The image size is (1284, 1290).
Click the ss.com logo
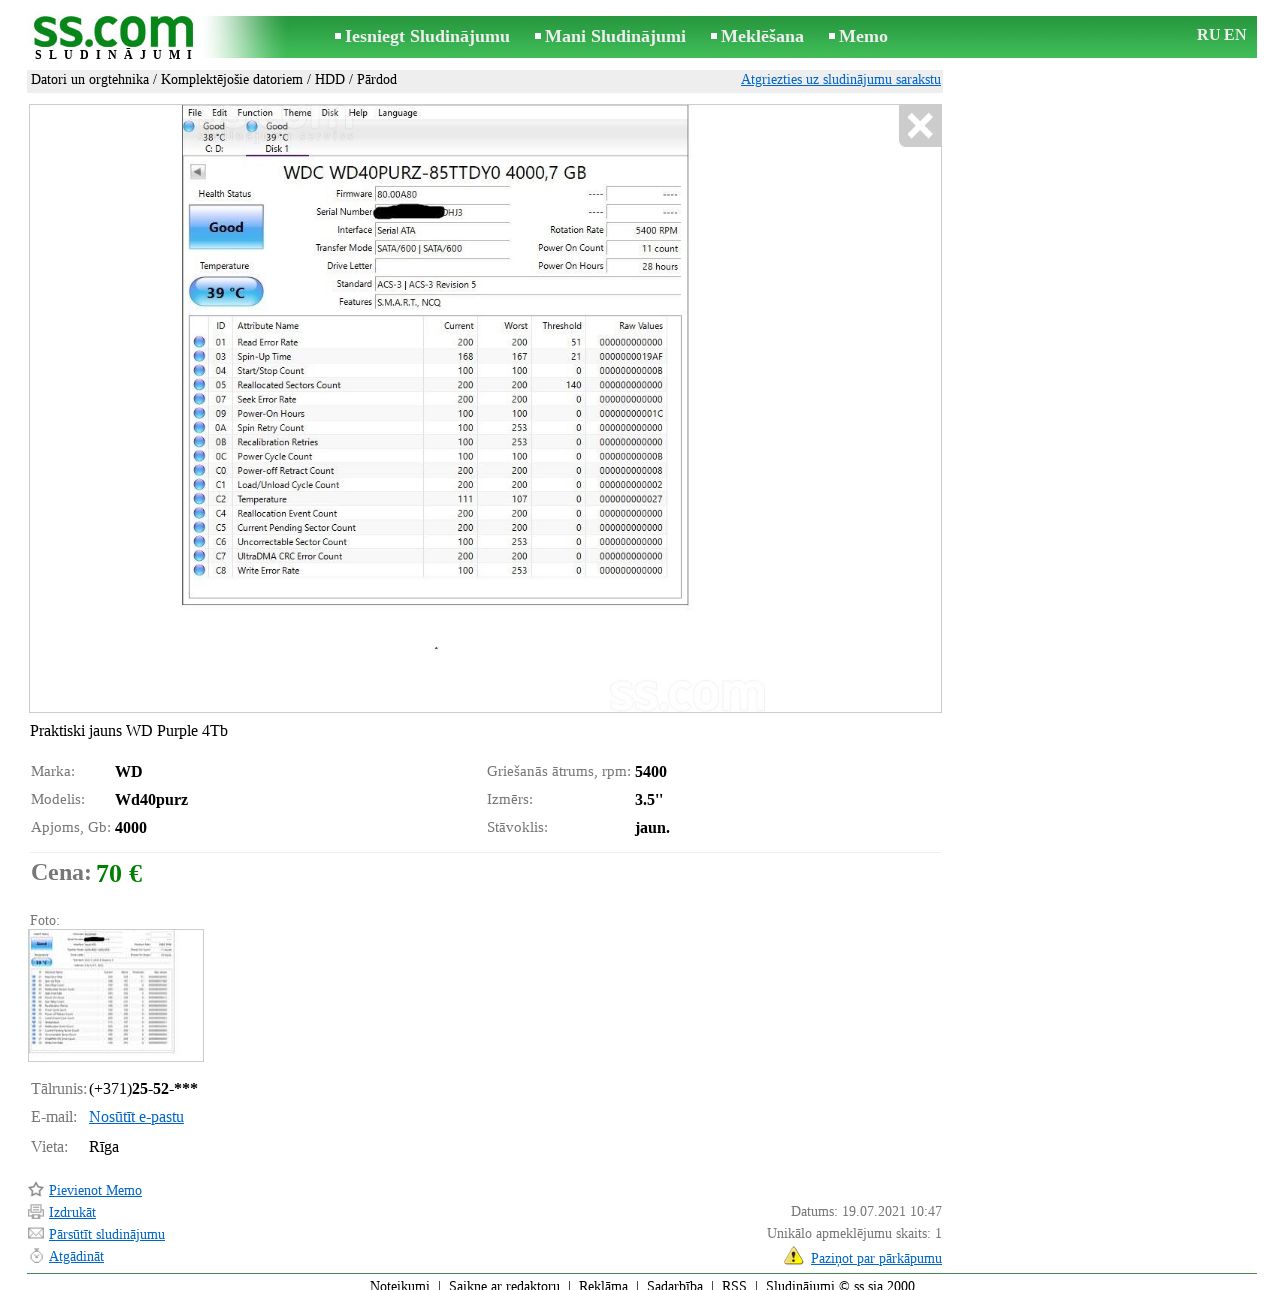(113, 37)
